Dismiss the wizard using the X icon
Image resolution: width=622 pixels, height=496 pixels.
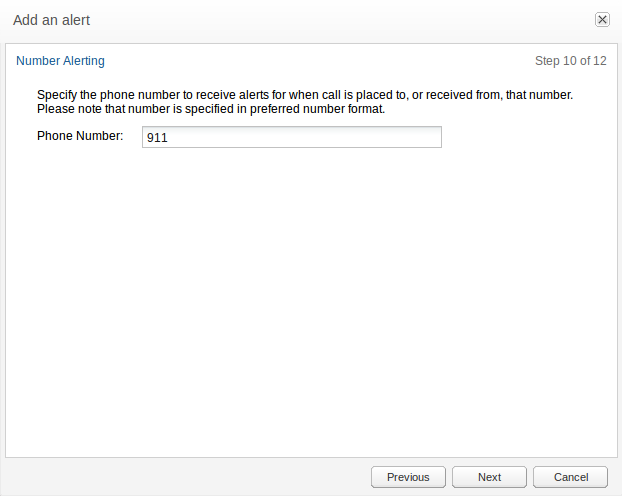(x=602, y=19)
